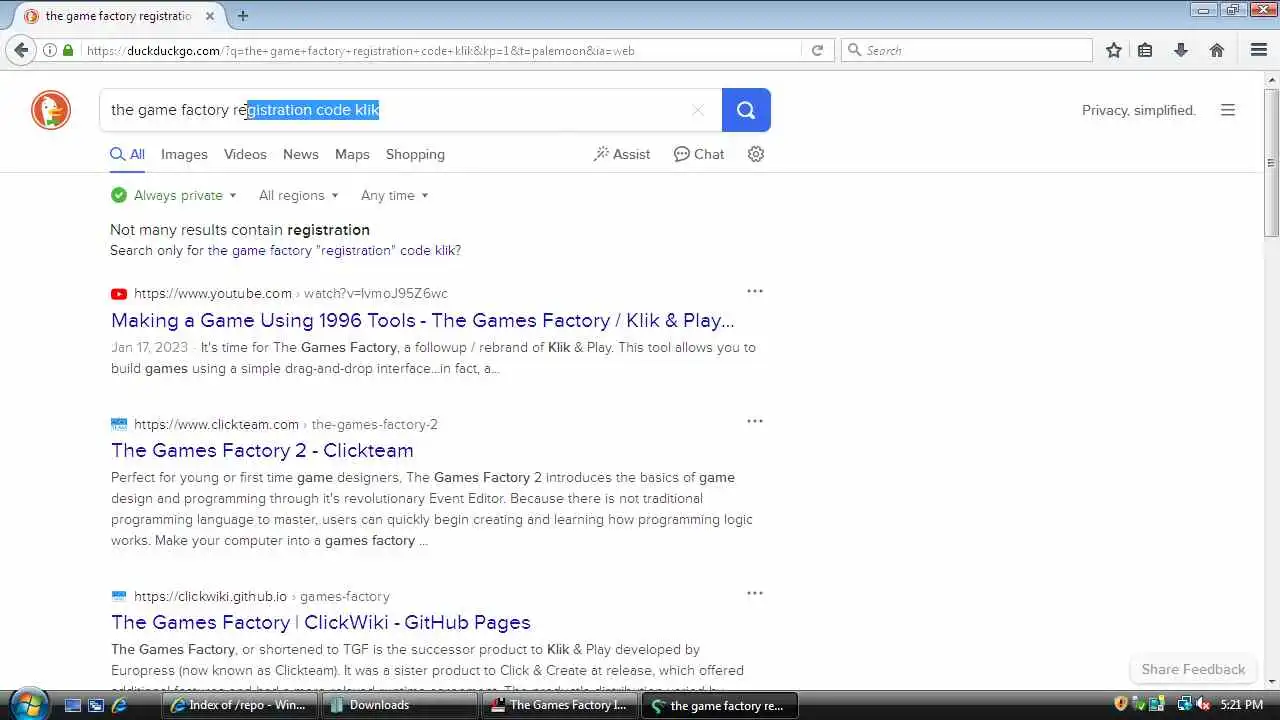Open the Pale Moon hamburger menu
This screenshot has height=720, width=1280.
(x=1259, y=50)
